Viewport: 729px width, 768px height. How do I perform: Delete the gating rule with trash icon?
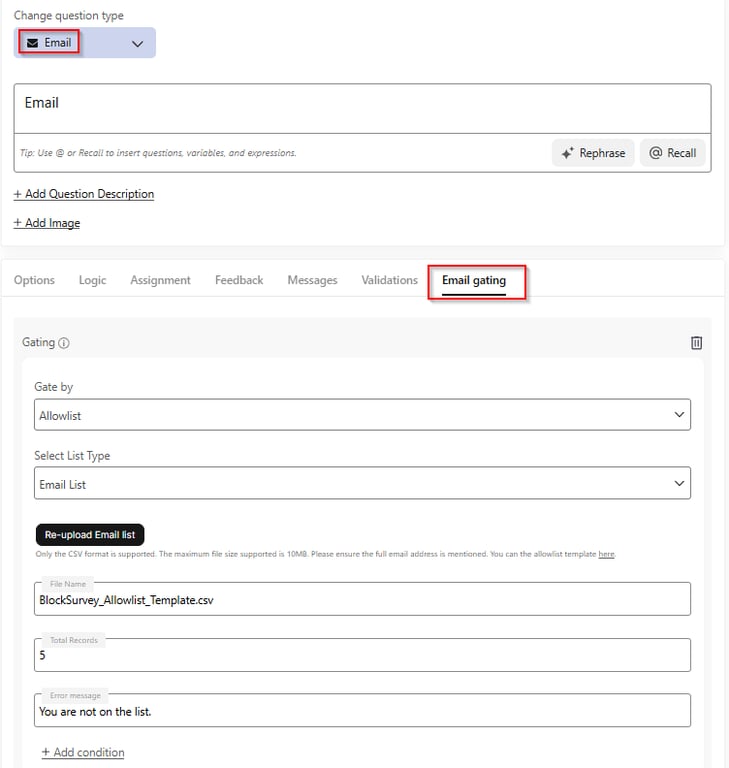696,342
